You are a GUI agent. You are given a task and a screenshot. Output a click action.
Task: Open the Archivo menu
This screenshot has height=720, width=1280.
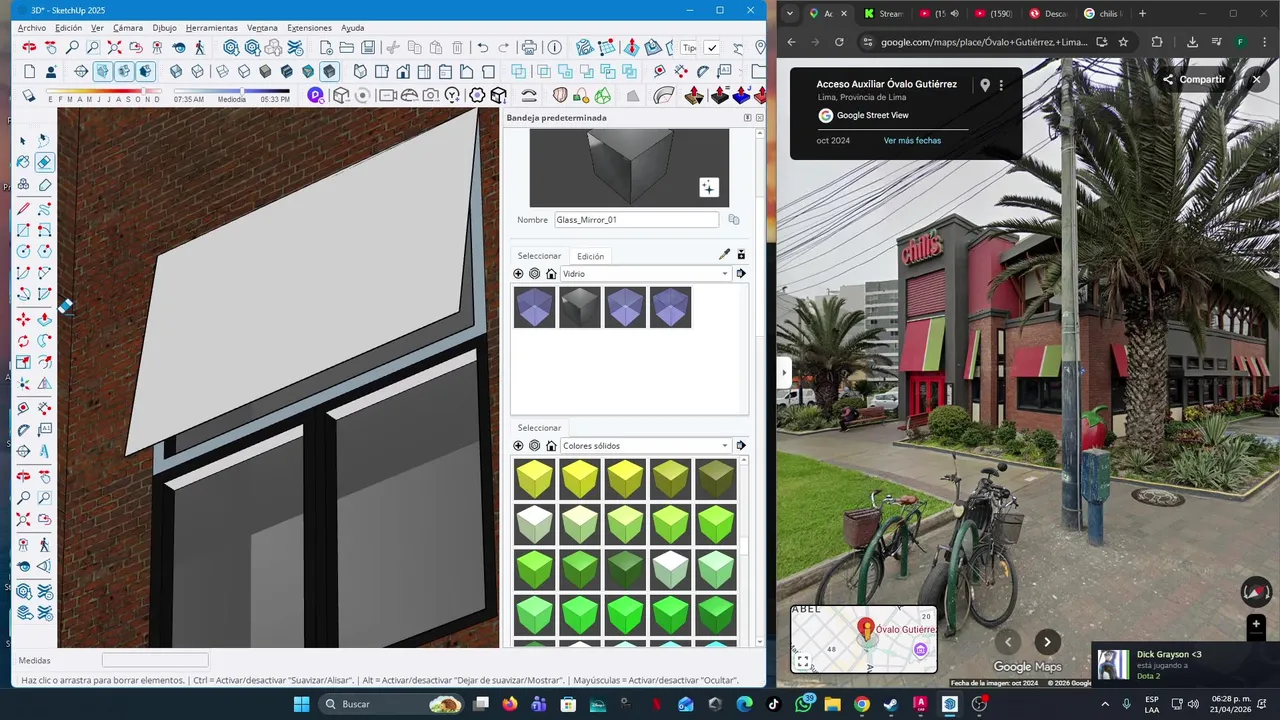click(x=32, y=28)
